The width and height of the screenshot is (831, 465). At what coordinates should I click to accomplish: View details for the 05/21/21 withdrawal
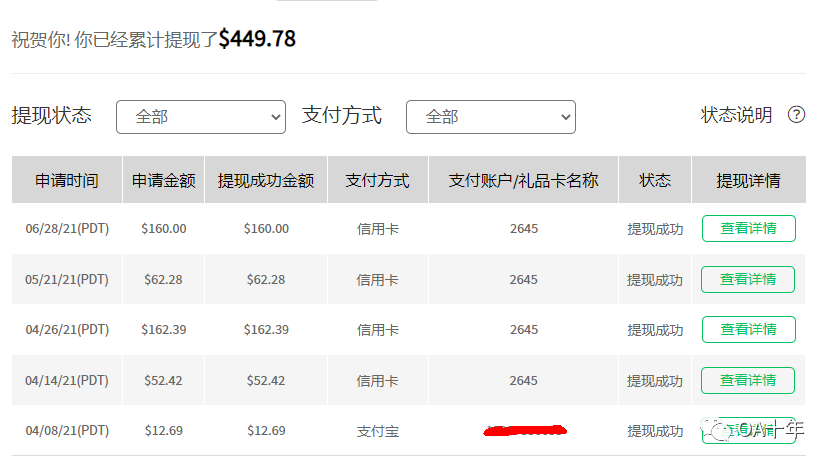pyautogui.click(x=748, y=280)
